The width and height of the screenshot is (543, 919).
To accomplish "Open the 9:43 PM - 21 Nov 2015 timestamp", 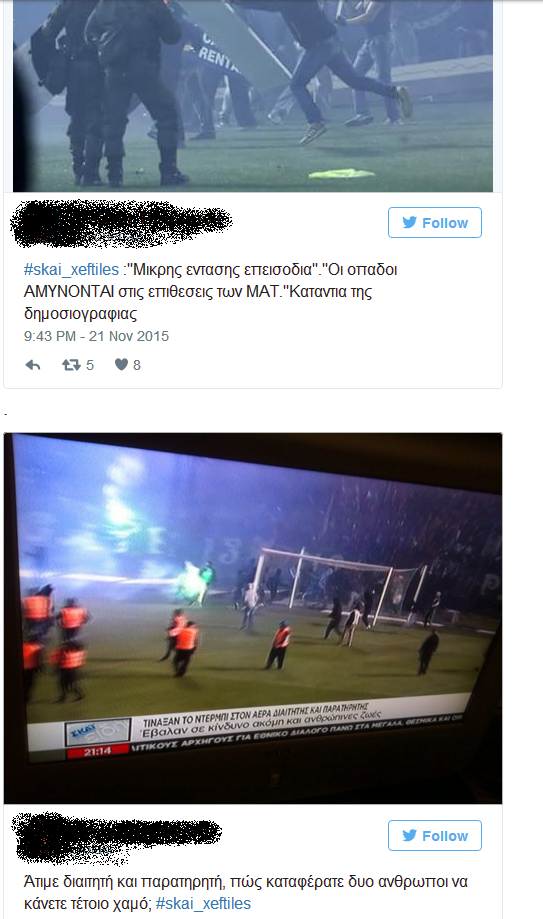I will [96, 336].
